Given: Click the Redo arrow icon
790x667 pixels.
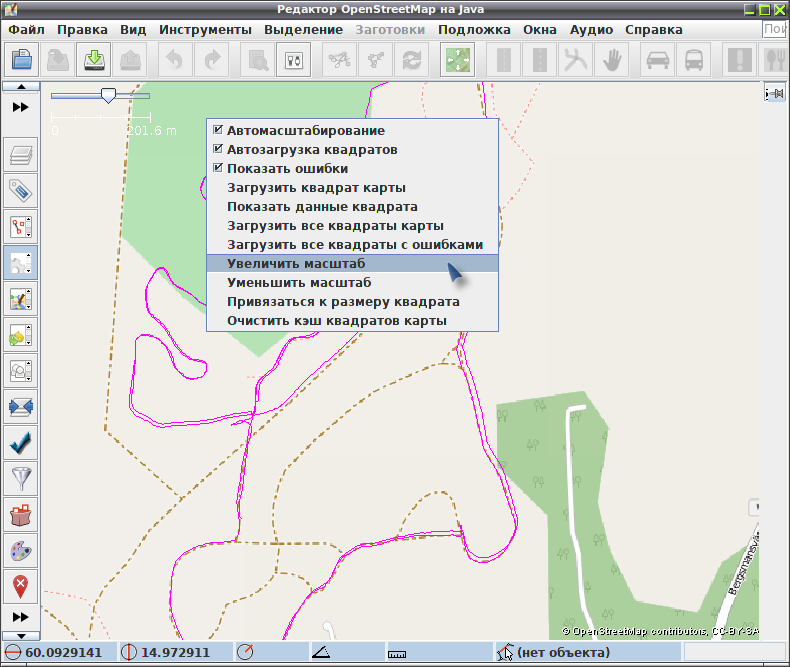Looking at the screenshot, I should click(x=212, y=60).
